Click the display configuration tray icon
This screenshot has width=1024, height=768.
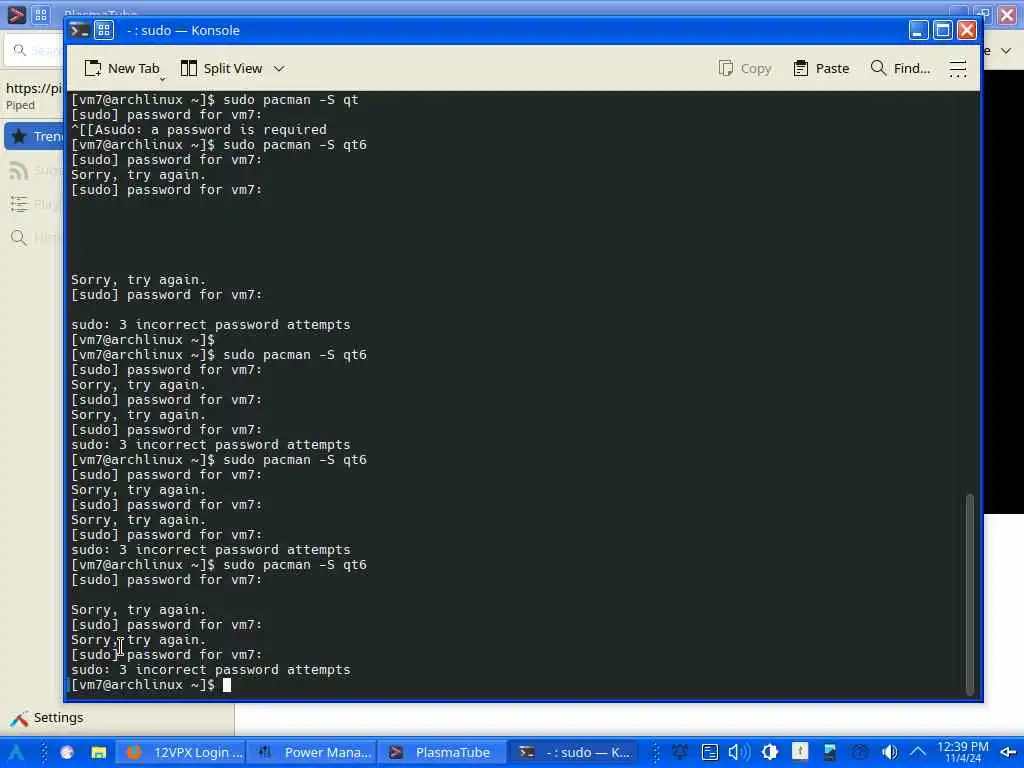pyautogui.click(x=830, y=752)
